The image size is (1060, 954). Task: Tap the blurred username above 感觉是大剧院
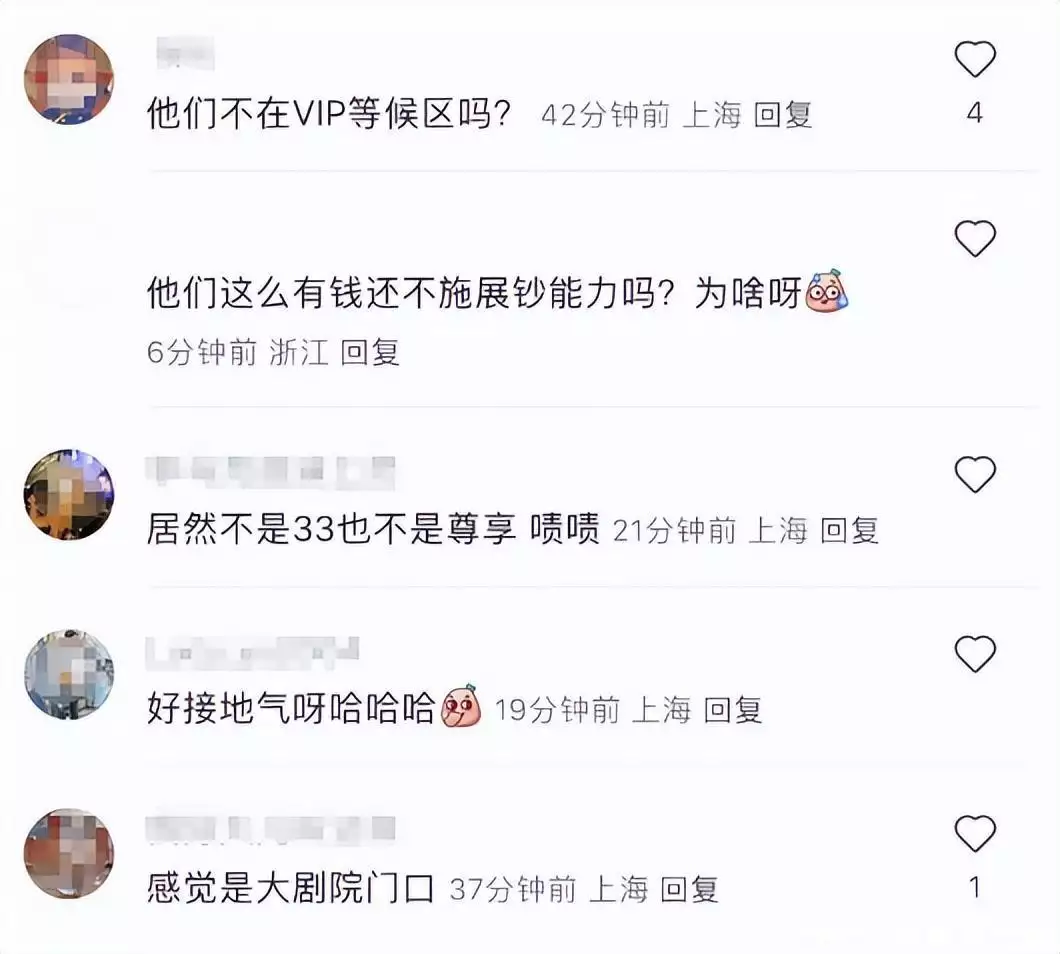[270, 830]
